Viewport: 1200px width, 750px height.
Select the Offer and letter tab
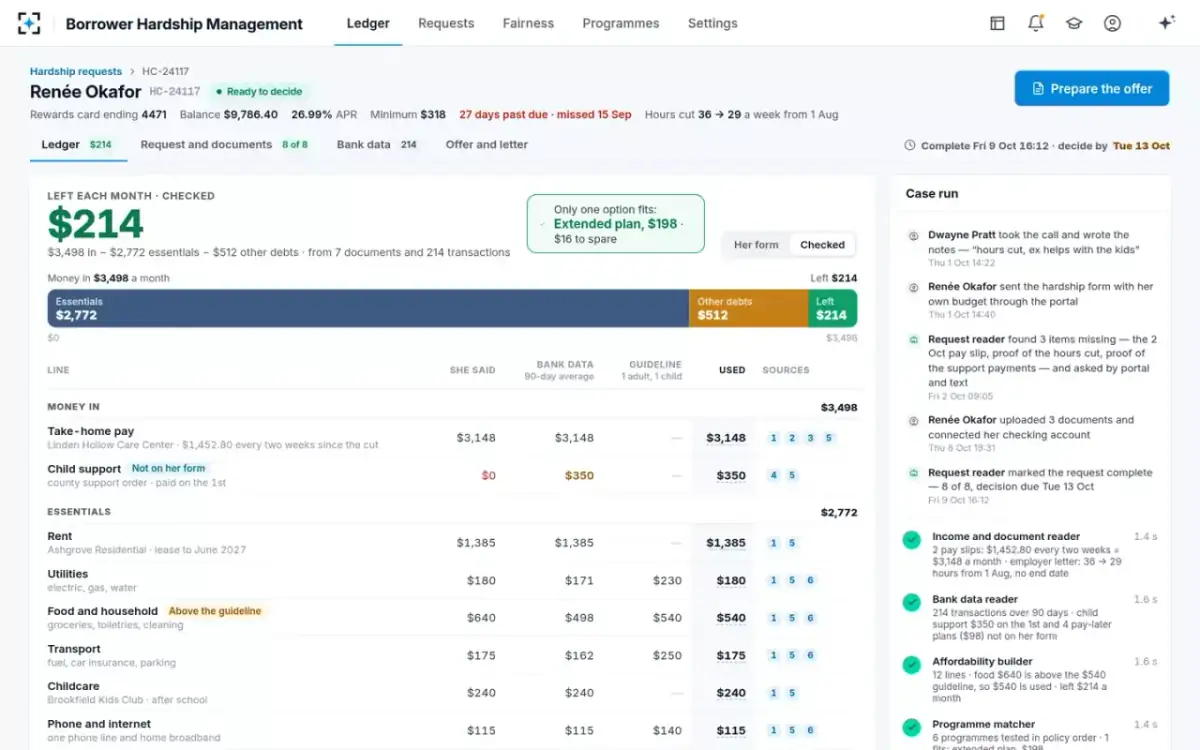click(x=486, y=145)
